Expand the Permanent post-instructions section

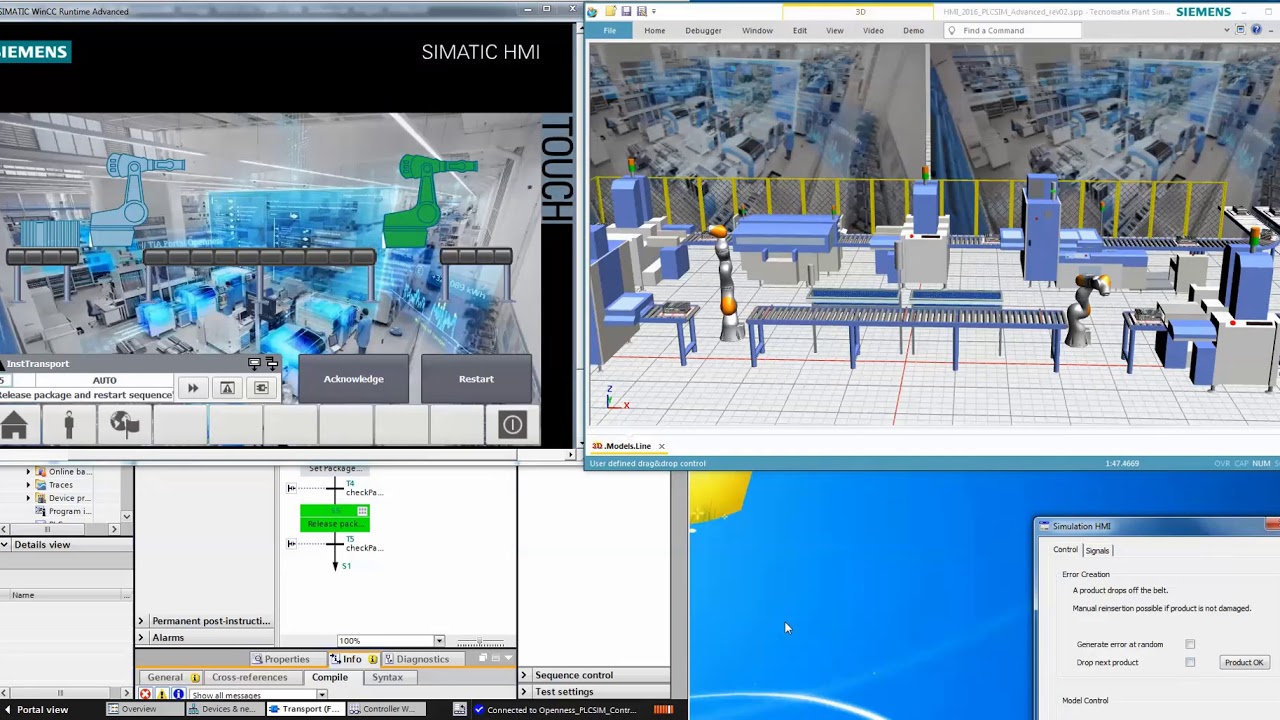point(141,621)
